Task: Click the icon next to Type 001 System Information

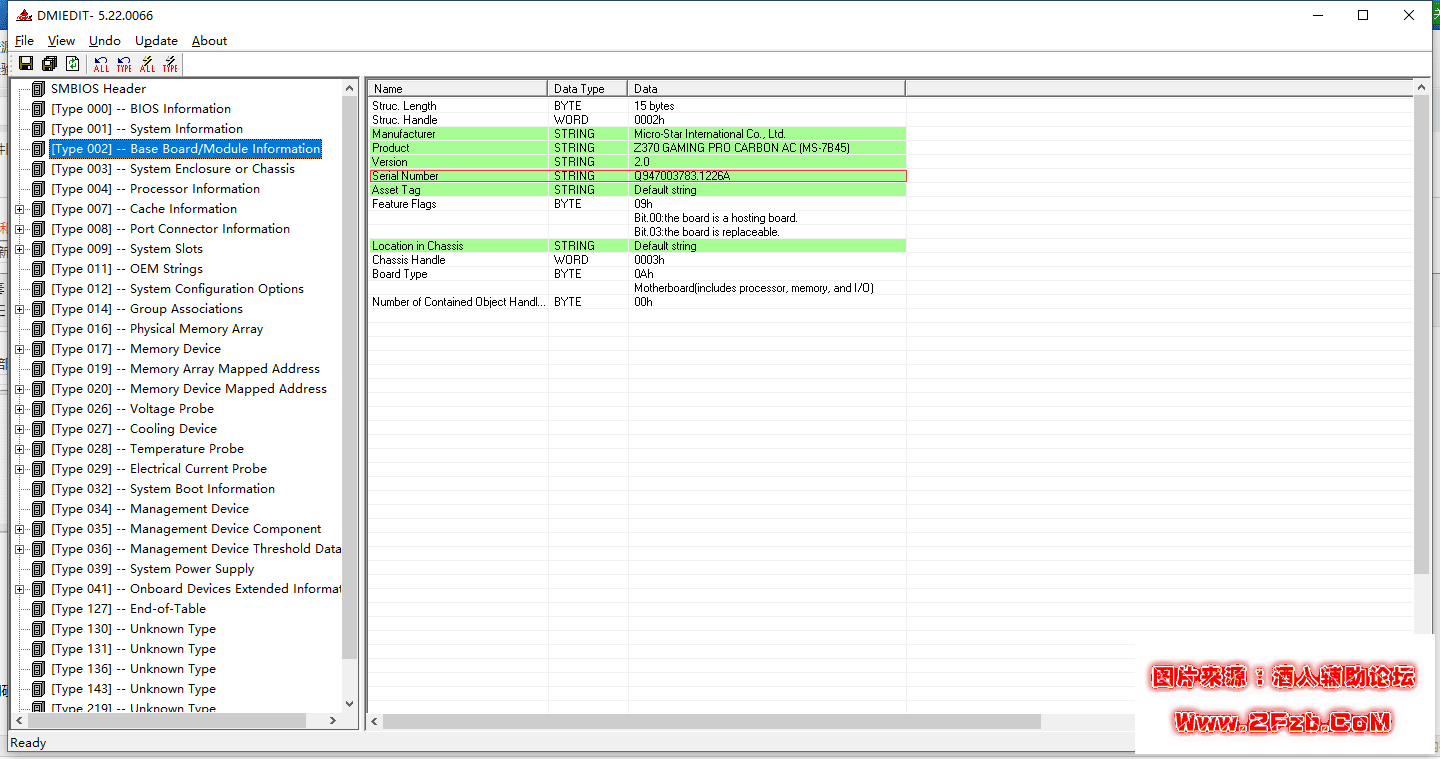Action: click(38, 129)
